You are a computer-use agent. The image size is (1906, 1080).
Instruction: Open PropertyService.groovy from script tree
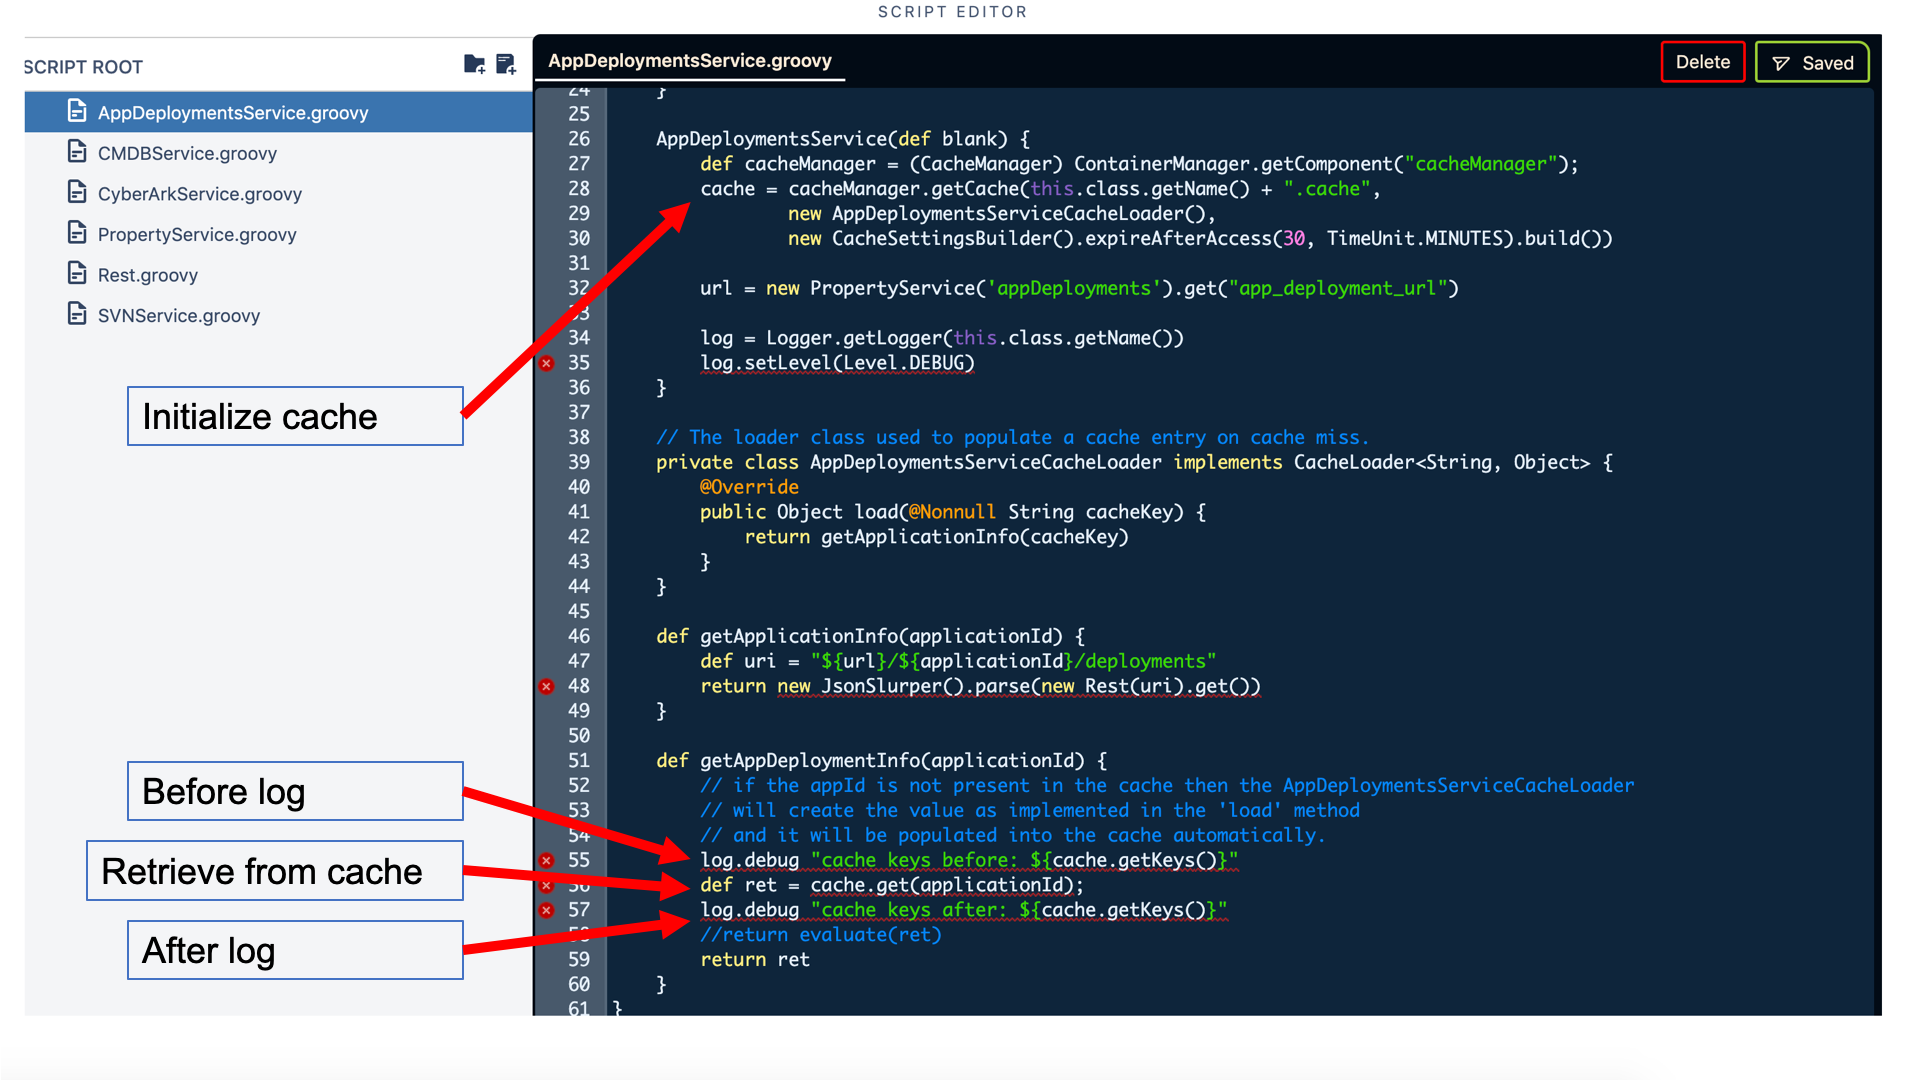click(x=197, y=234)
